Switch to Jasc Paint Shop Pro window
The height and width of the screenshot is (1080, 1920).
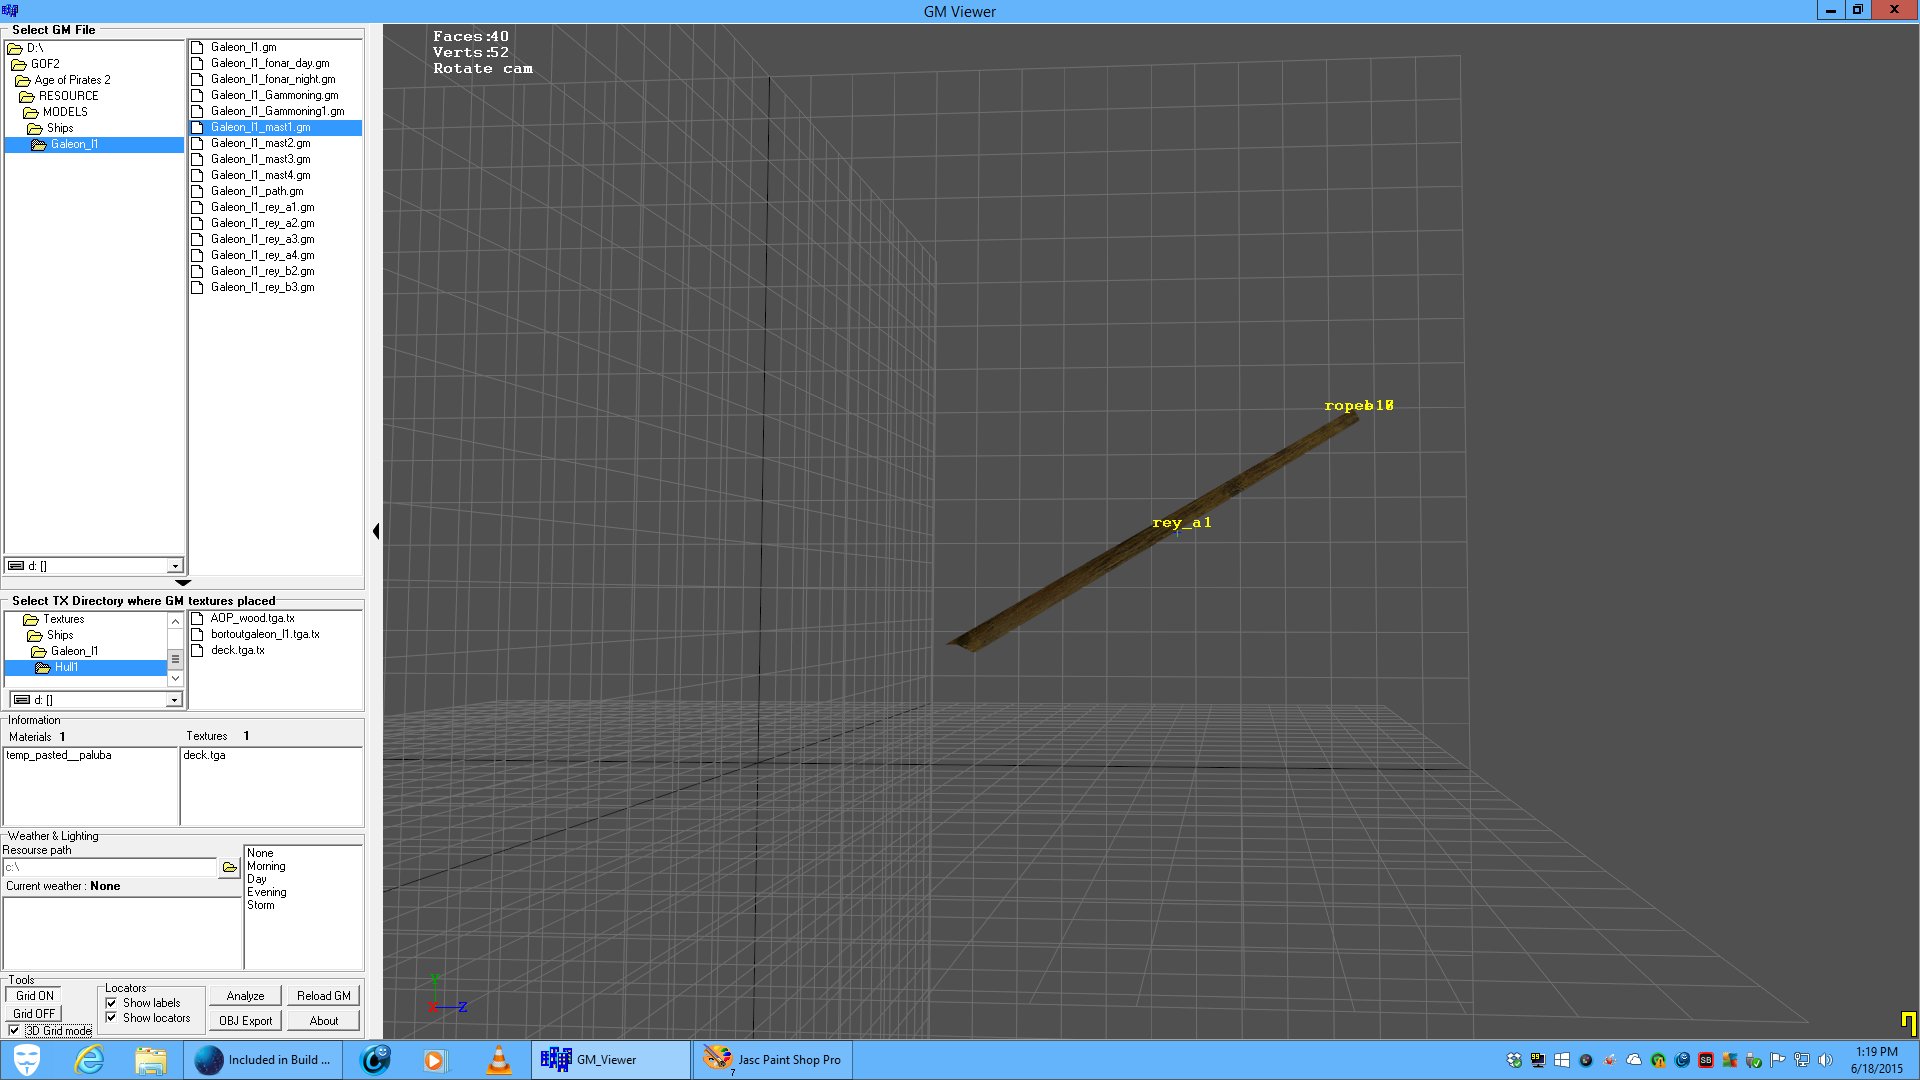tap(772, 1060)
